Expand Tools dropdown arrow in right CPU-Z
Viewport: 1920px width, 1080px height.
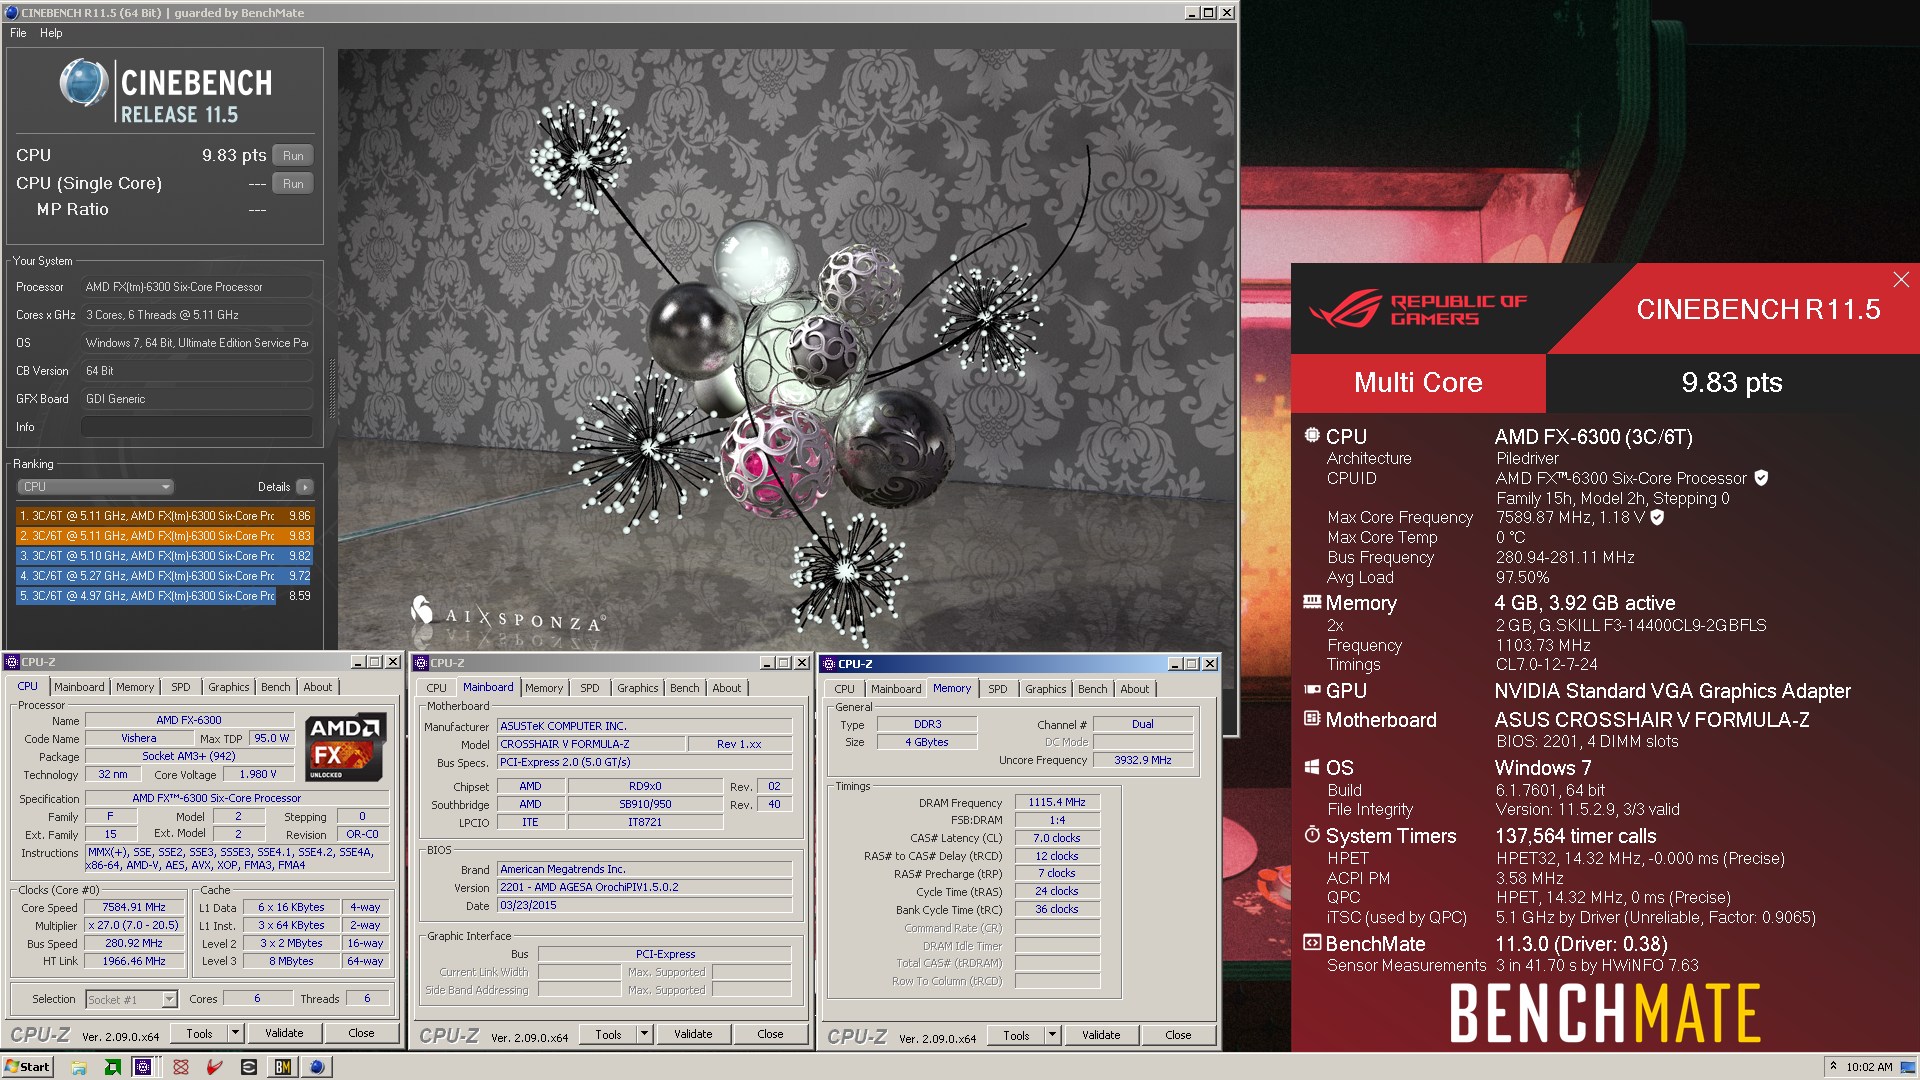pos(1053,1036)
